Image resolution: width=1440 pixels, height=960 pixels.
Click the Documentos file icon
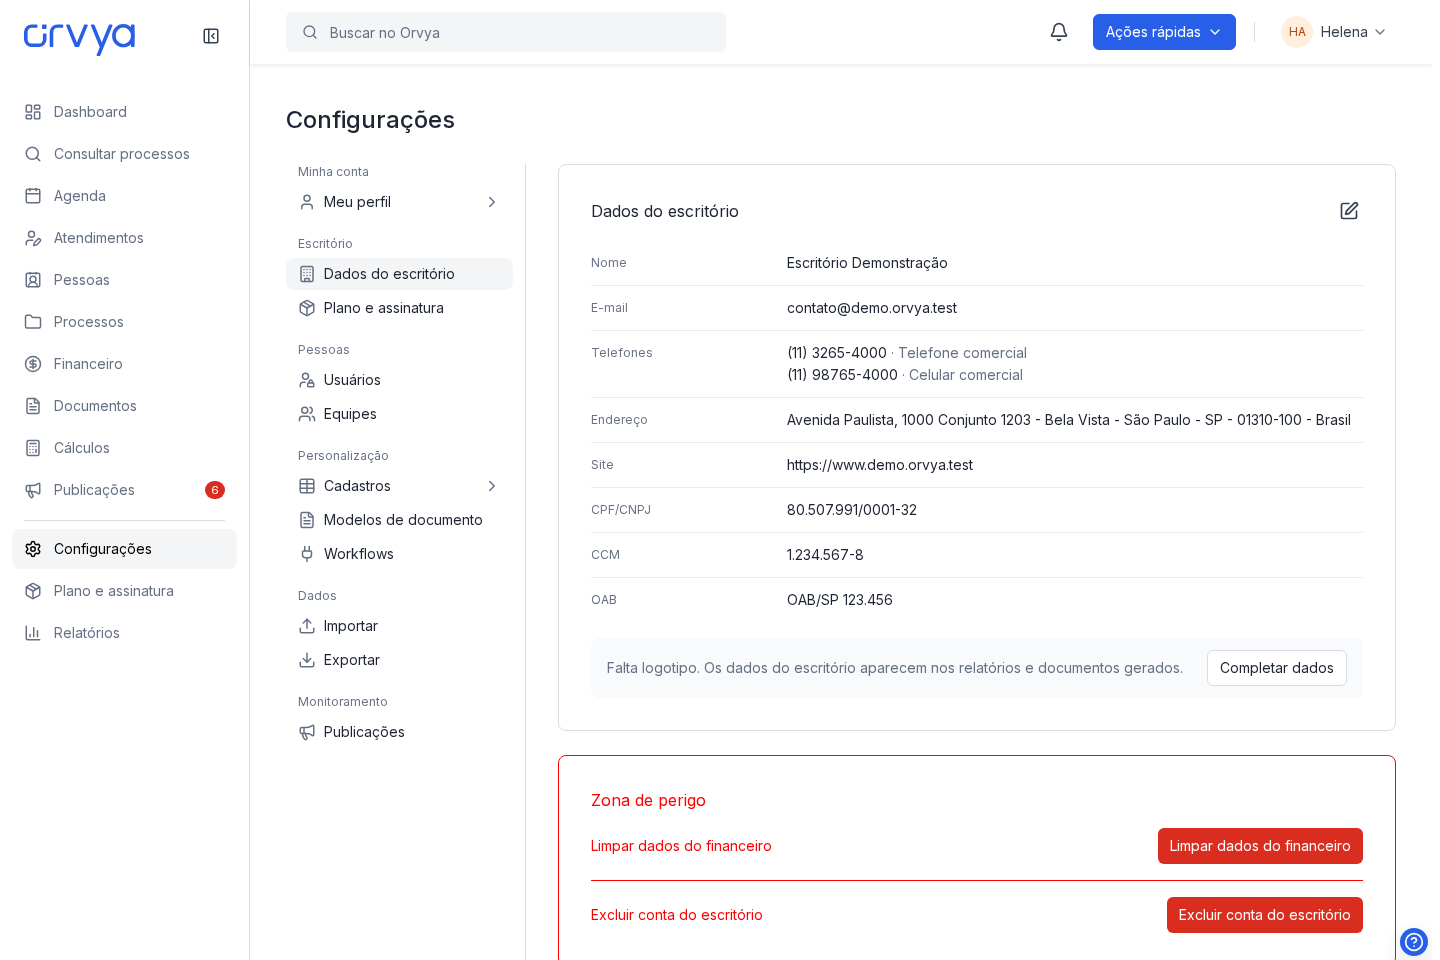[33, 406]
